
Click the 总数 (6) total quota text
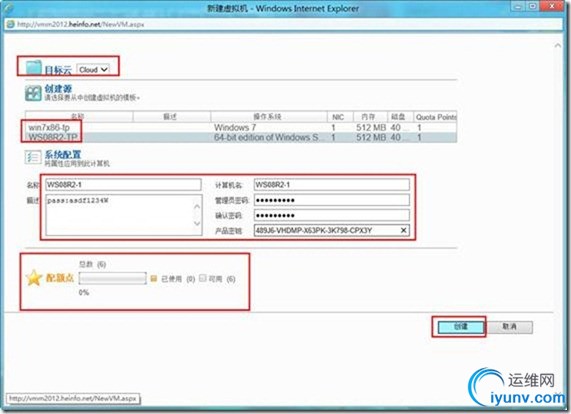click(92, 264)
